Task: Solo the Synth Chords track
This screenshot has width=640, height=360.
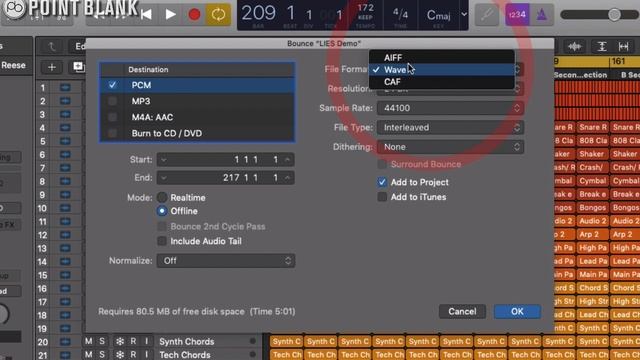Action: pos(102,341)
